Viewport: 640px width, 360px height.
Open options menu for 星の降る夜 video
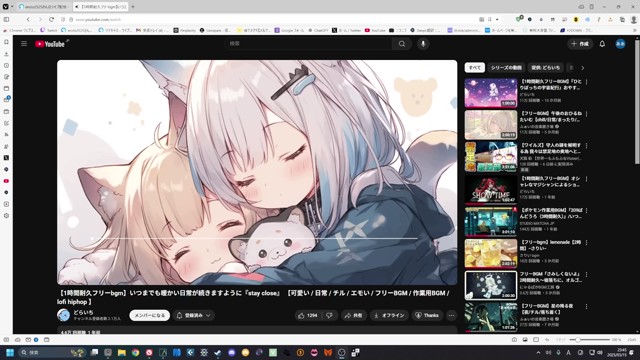pyautogui.click(x=587, y=307)
